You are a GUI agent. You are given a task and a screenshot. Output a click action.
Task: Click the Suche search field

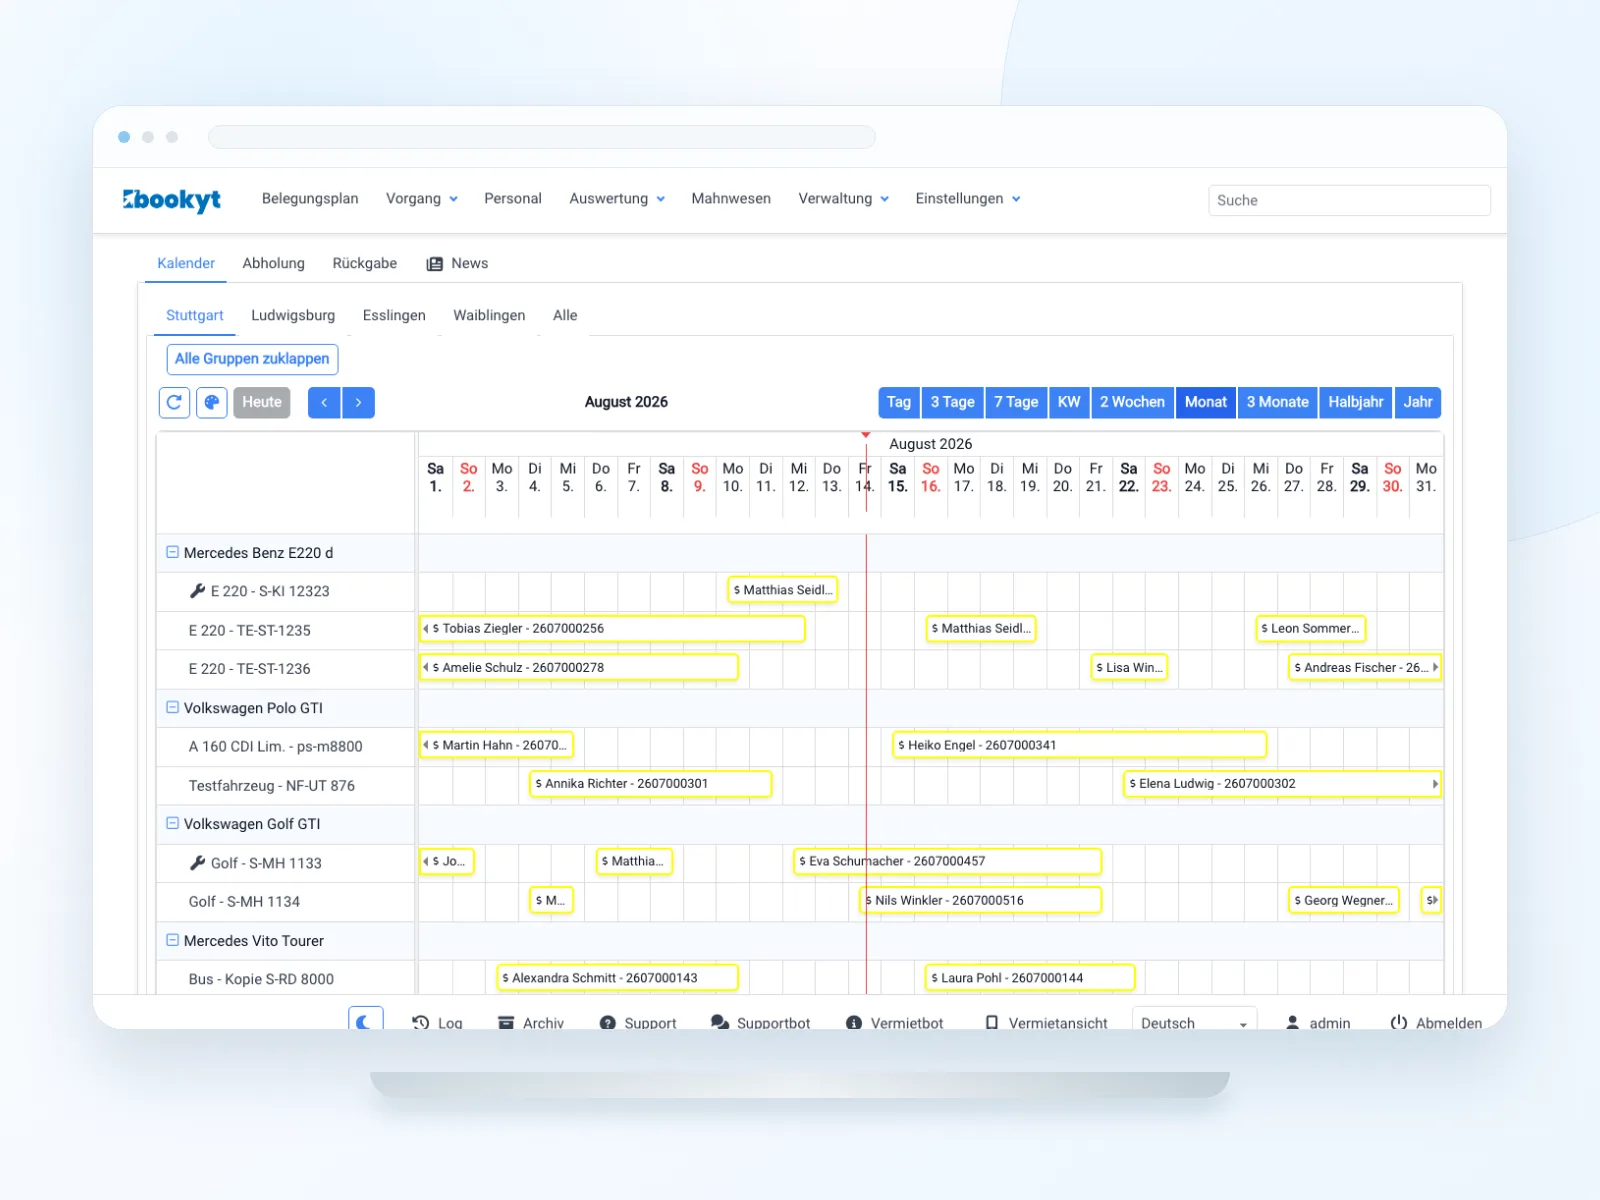click(x=1349, y=200)
